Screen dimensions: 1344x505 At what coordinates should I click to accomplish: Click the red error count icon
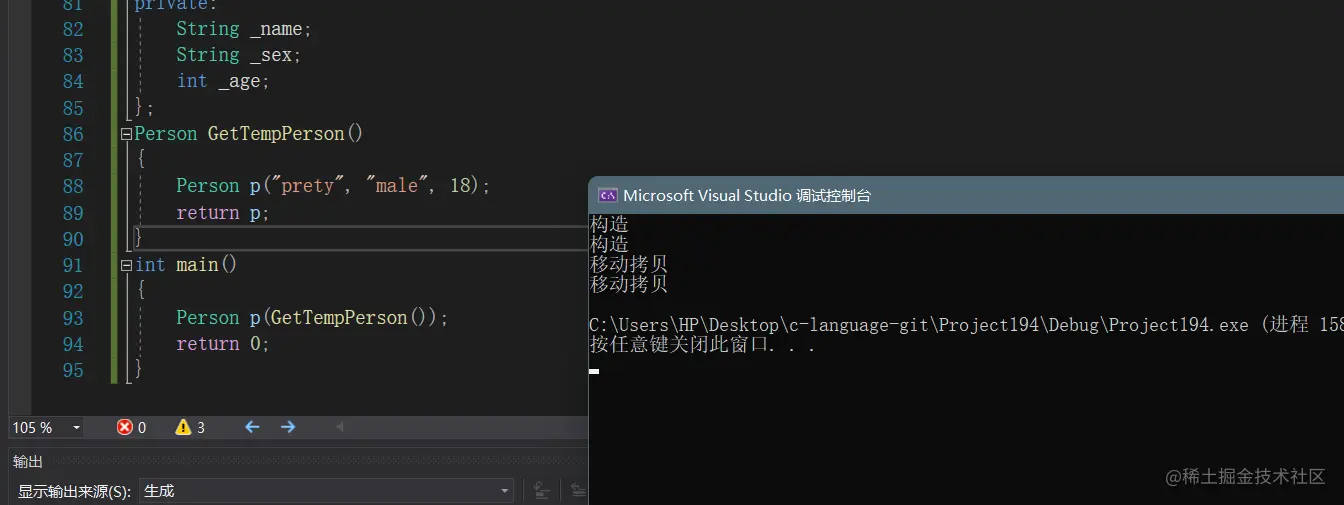click(x=125, y=427)
